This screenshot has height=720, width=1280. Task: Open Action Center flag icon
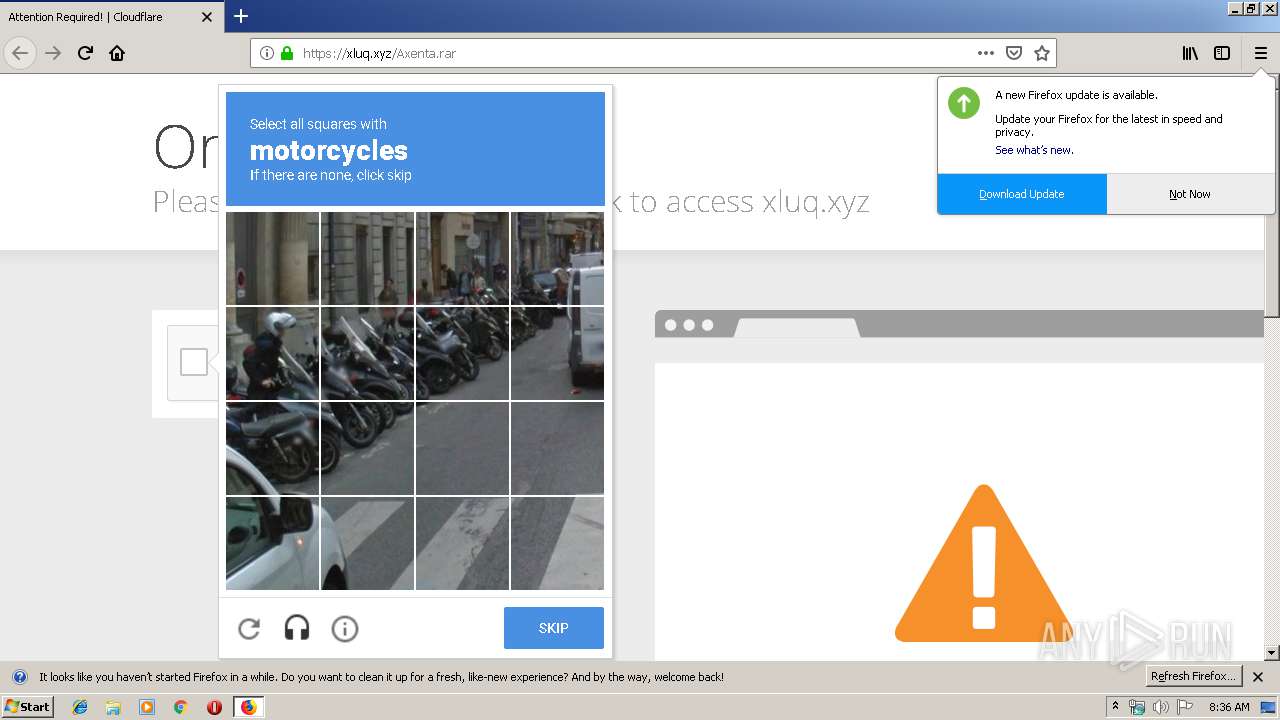1185,707
